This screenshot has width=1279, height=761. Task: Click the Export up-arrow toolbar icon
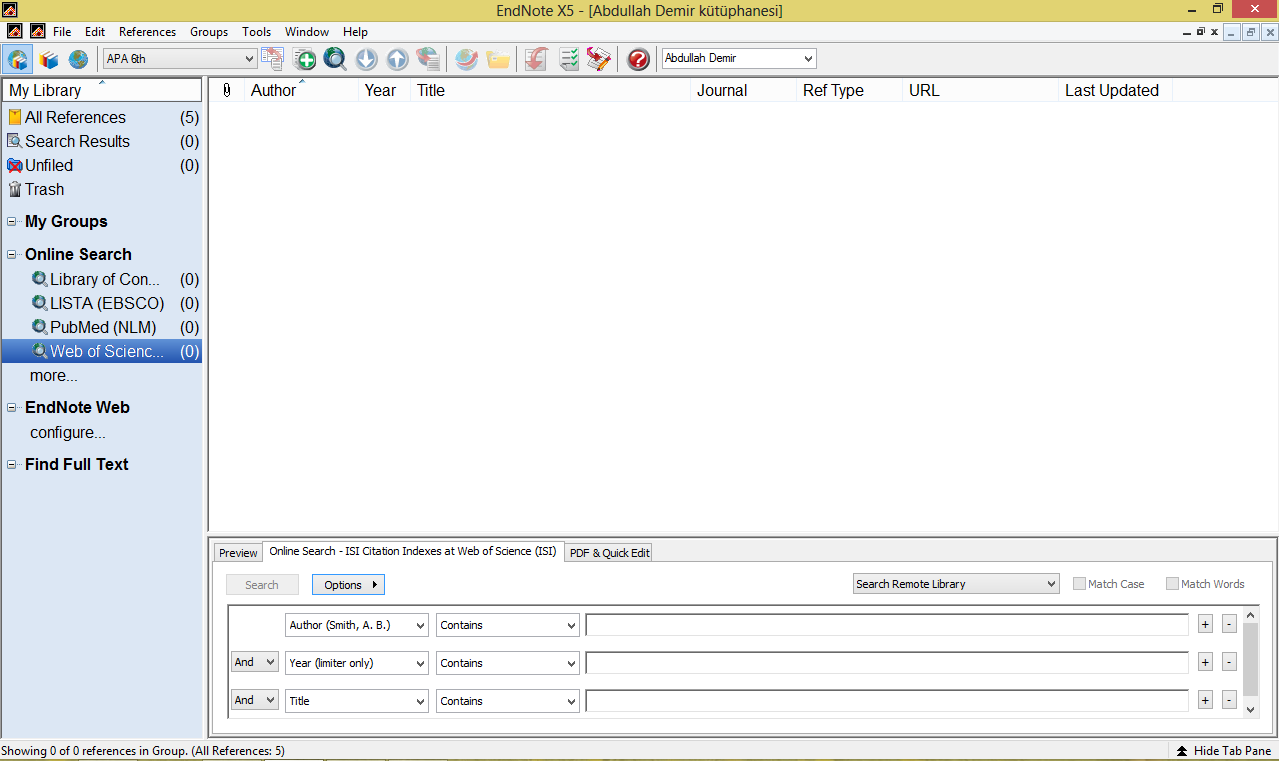(398, 59)
